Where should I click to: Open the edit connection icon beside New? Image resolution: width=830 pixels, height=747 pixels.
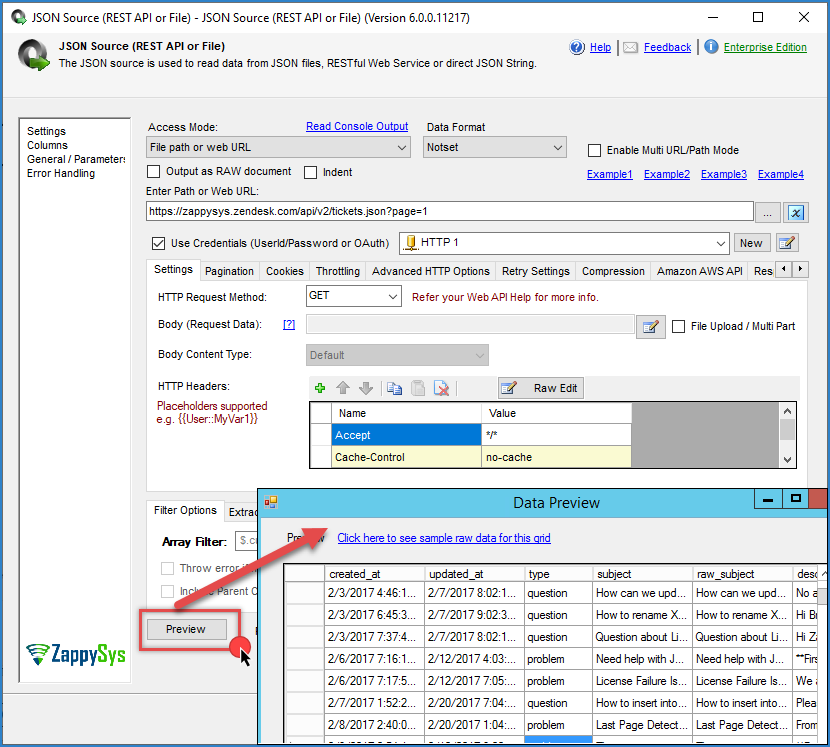click(x=787, y=242)
